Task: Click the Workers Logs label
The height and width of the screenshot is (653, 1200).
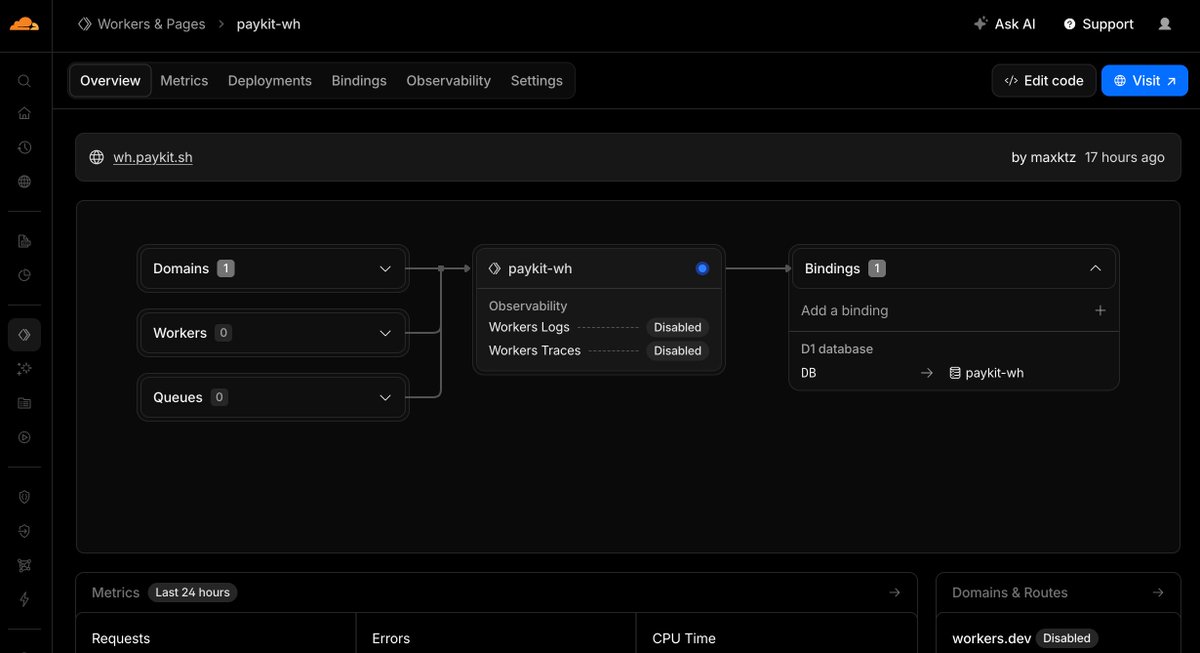Action: [529, 327]
